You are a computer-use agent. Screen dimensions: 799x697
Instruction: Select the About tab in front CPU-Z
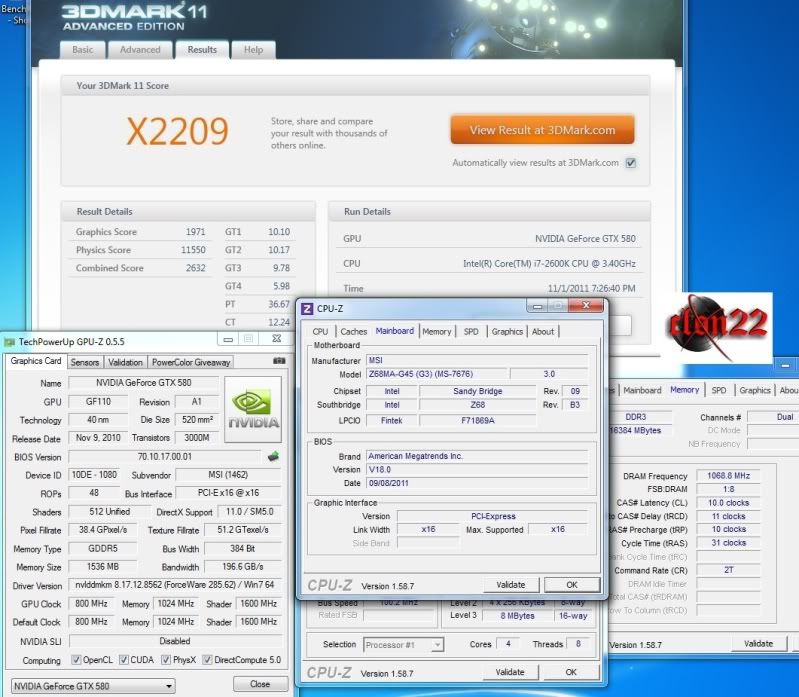[x=543, y=332]
